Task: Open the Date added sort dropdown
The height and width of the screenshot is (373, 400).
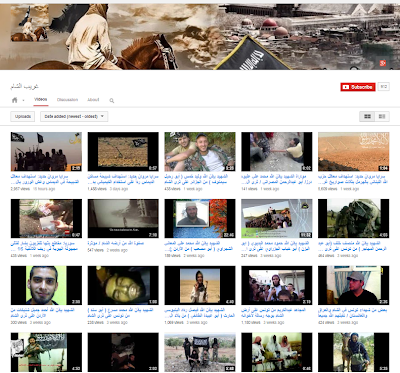Action: pos(74,116)
